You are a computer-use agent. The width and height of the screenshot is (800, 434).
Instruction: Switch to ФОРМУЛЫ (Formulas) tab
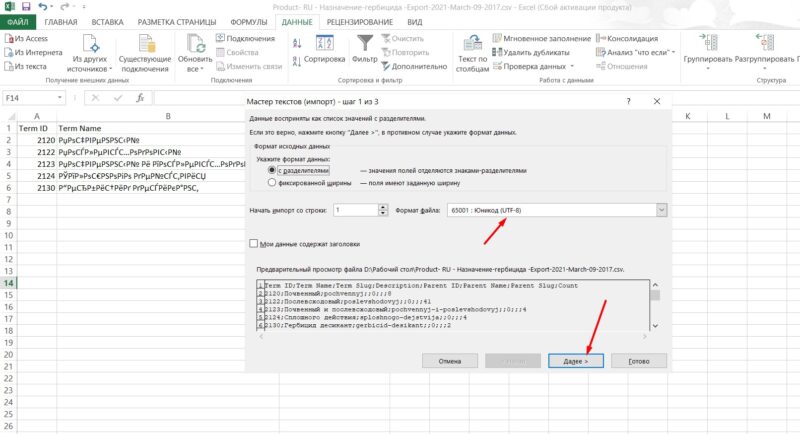[x=248, y=22]
